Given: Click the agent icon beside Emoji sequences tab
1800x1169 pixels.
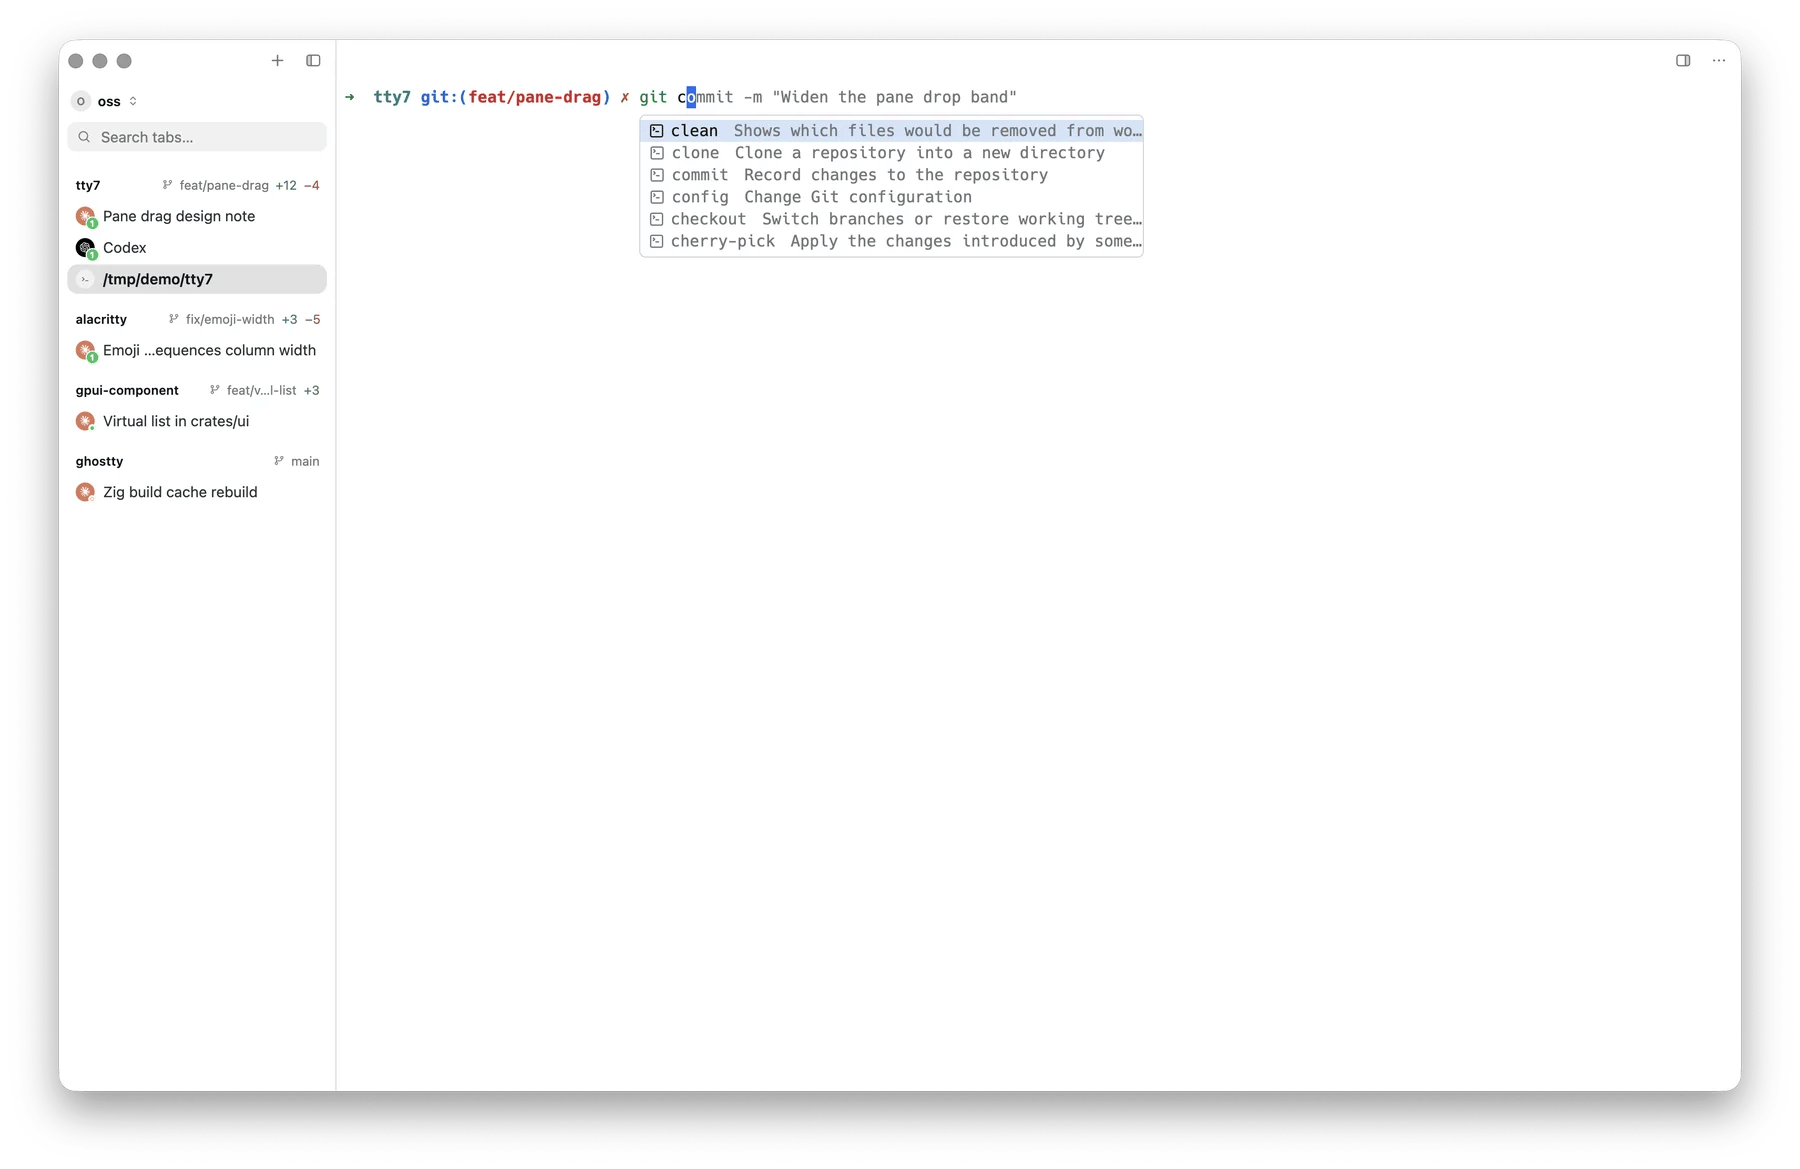Looking at the screenshot, I should (x=85, y=351).
